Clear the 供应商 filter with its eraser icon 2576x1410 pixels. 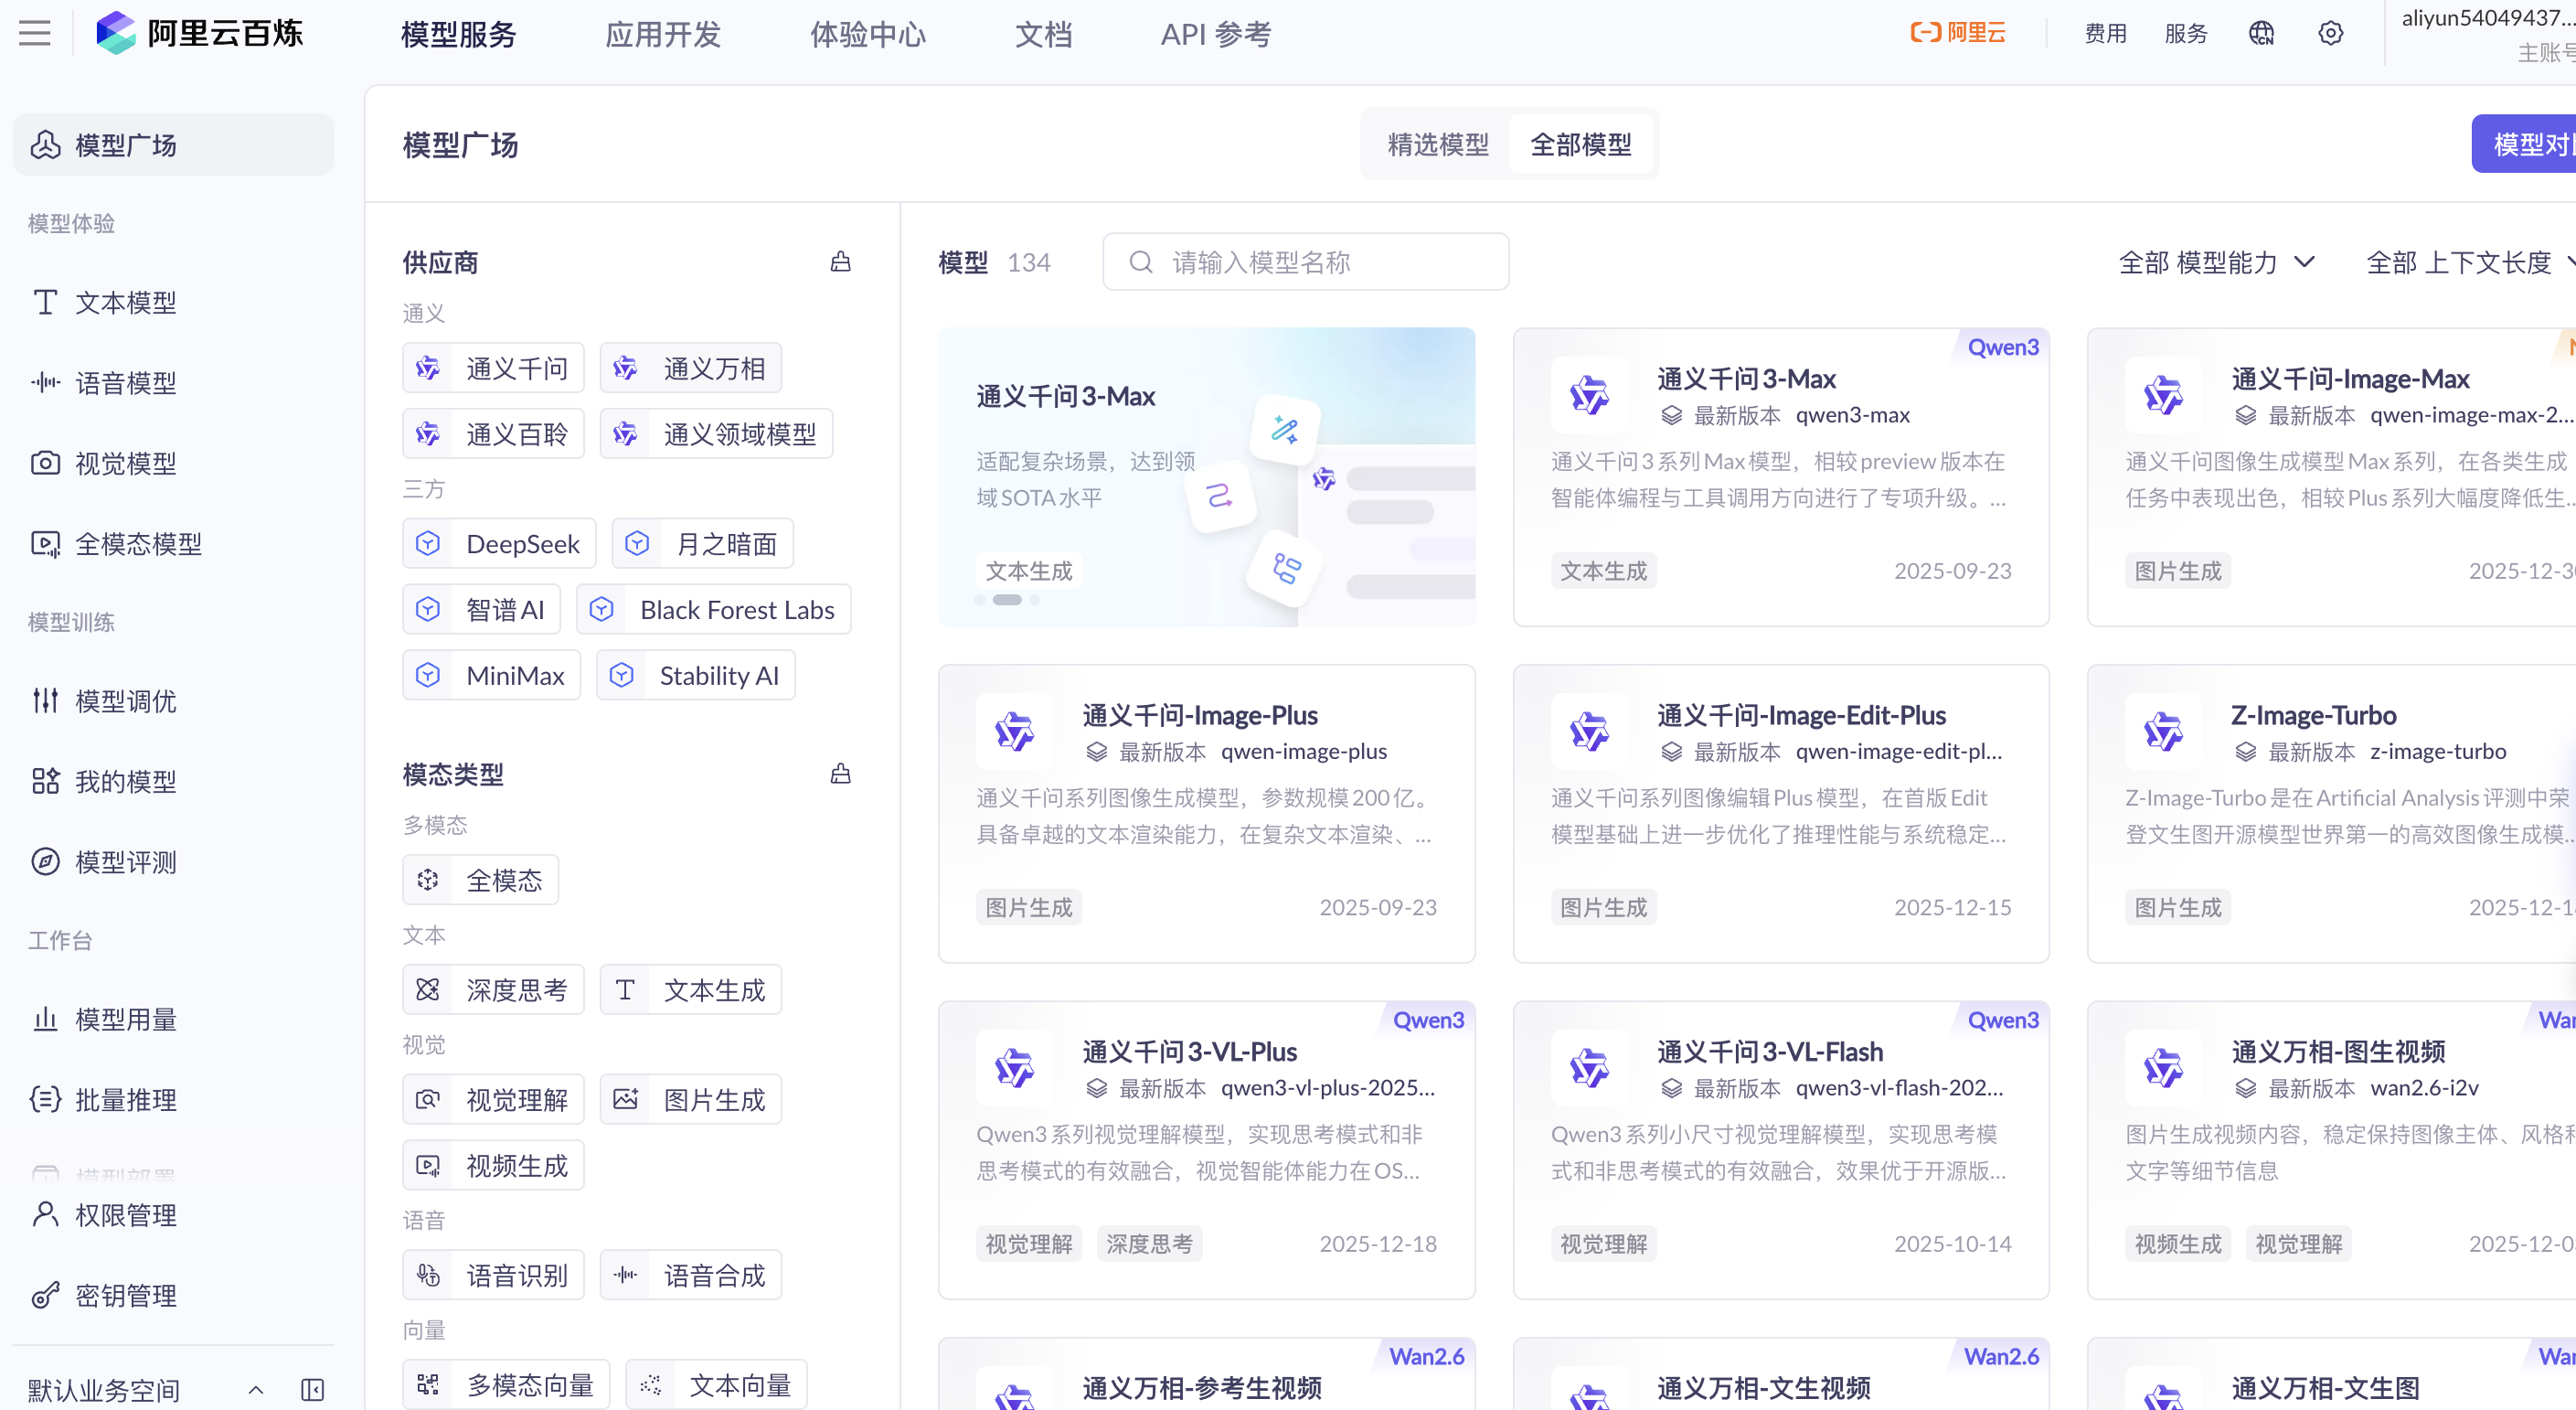[x=840, y=262]
